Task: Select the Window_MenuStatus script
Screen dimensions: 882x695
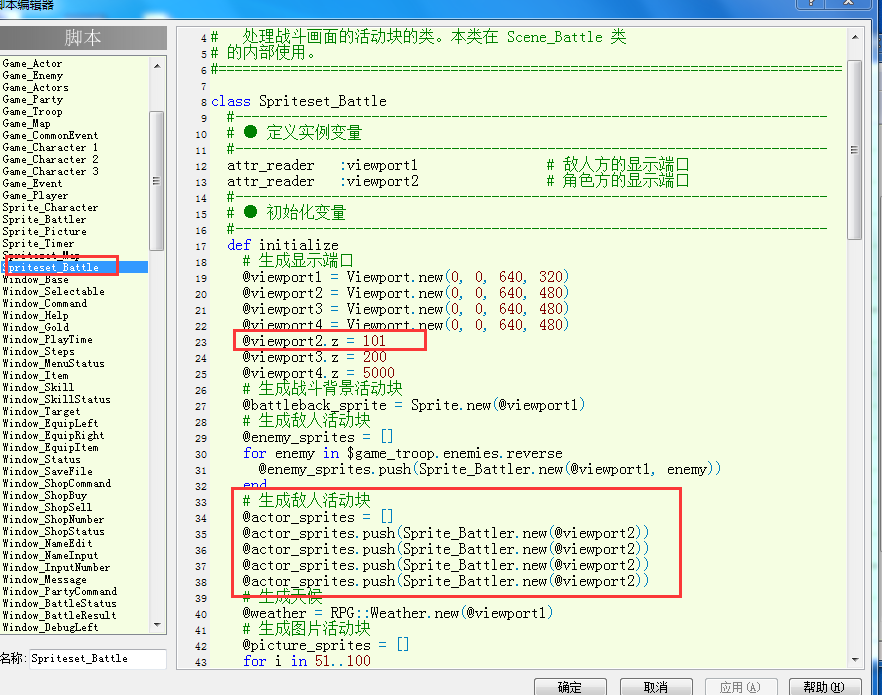Action: tap(53, 363)
